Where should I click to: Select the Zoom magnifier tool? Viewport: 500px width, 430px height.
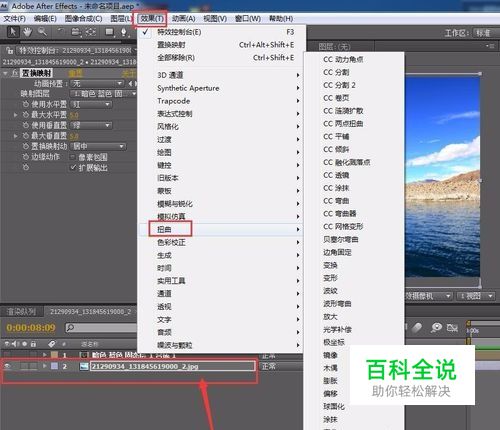coord(42,32)
